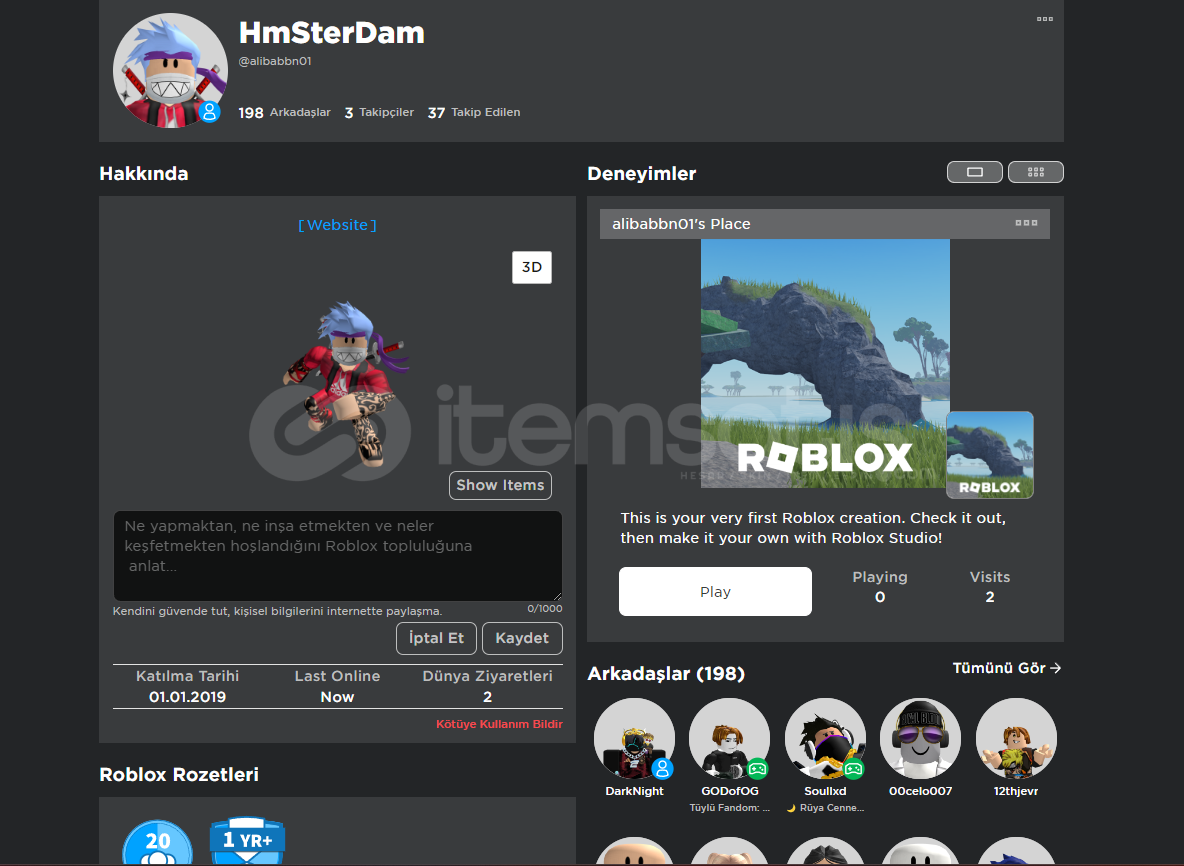Screen dimensions: 1184x866
Task: Switch experiences to grid view
Action: pyautogui.click(x=1035, y=172)
